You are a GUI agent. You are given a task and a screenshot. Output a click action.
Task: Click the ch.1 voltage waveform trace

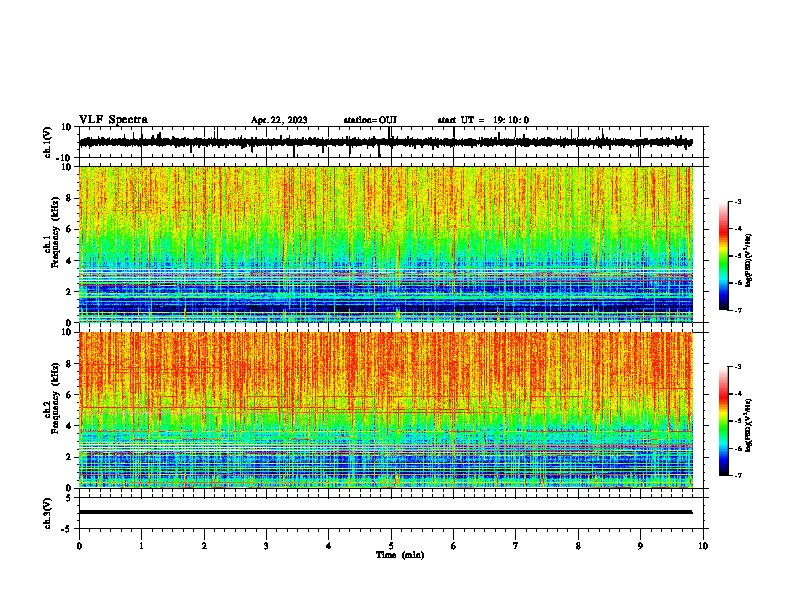385,142
